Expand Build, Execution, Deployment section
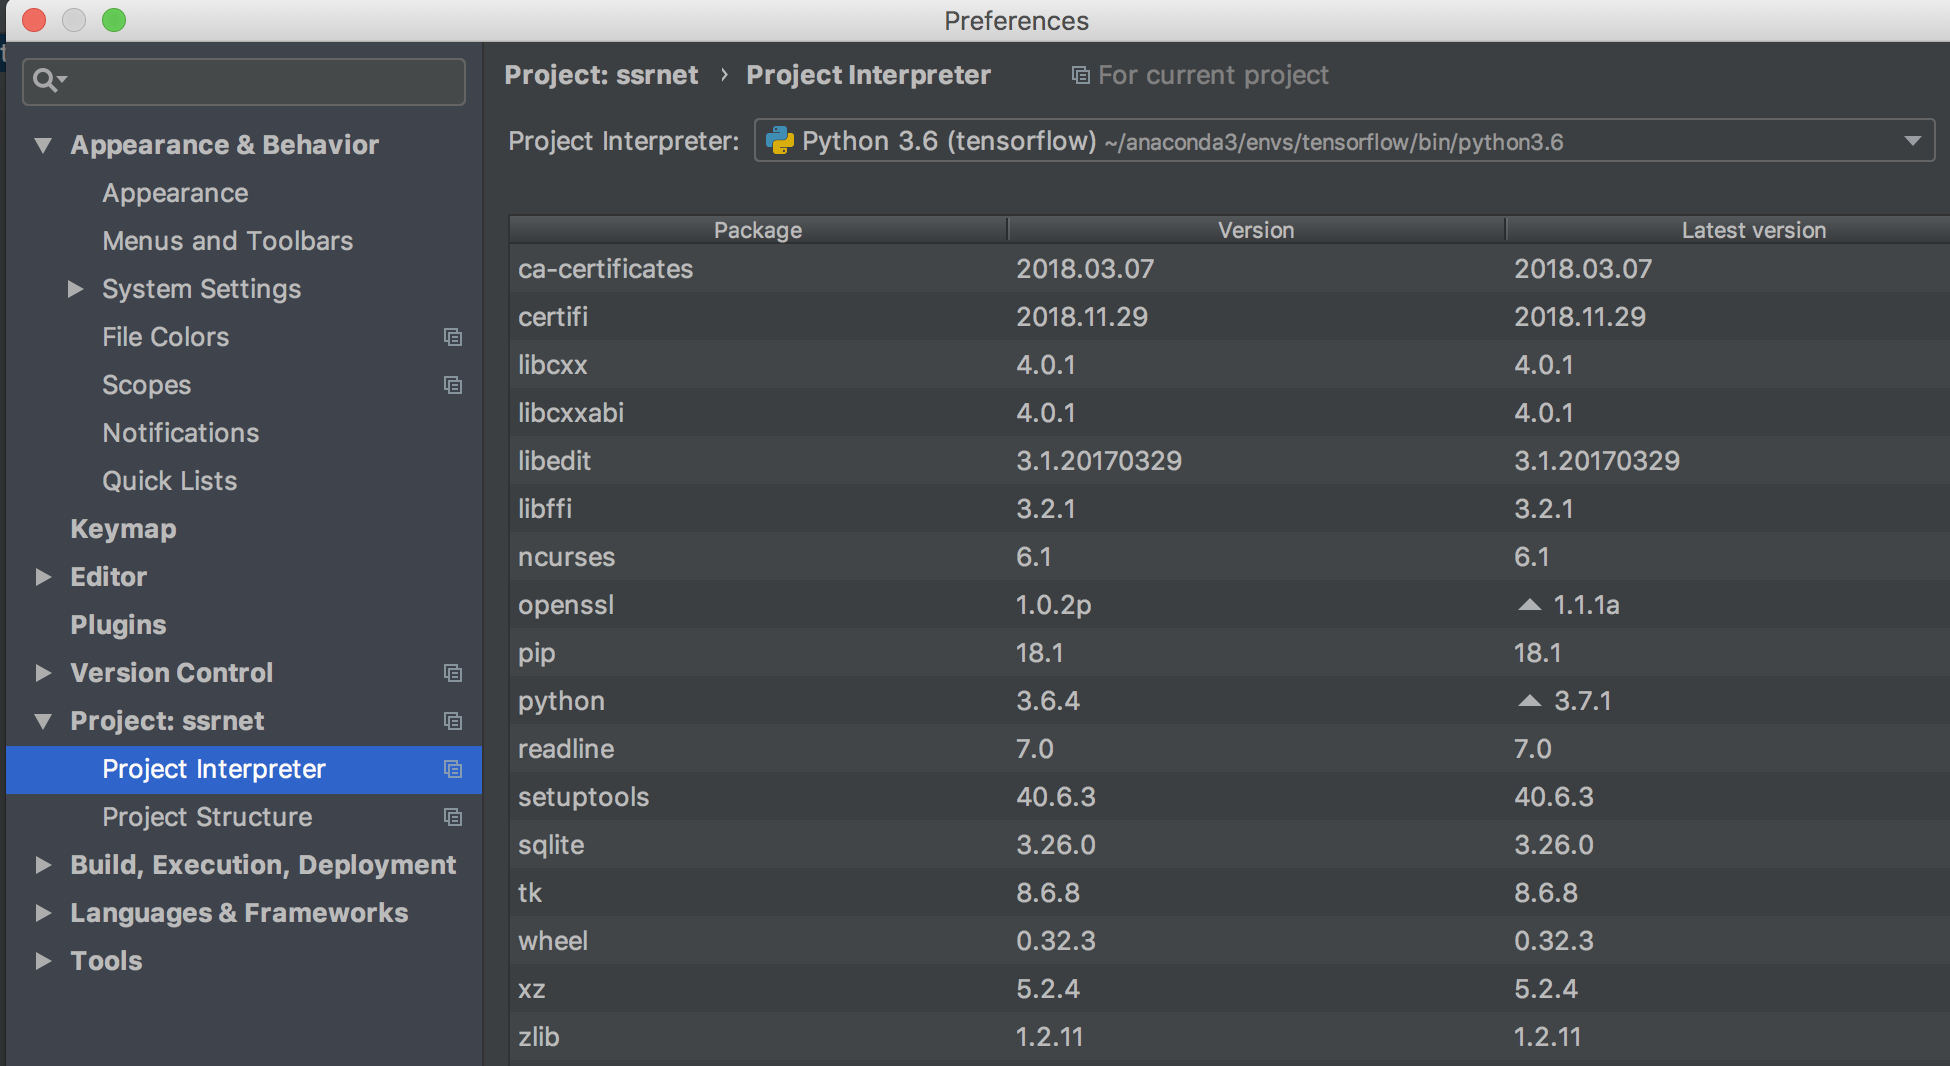Screen dimensions: 1950x1066 (x=43, y=865)
